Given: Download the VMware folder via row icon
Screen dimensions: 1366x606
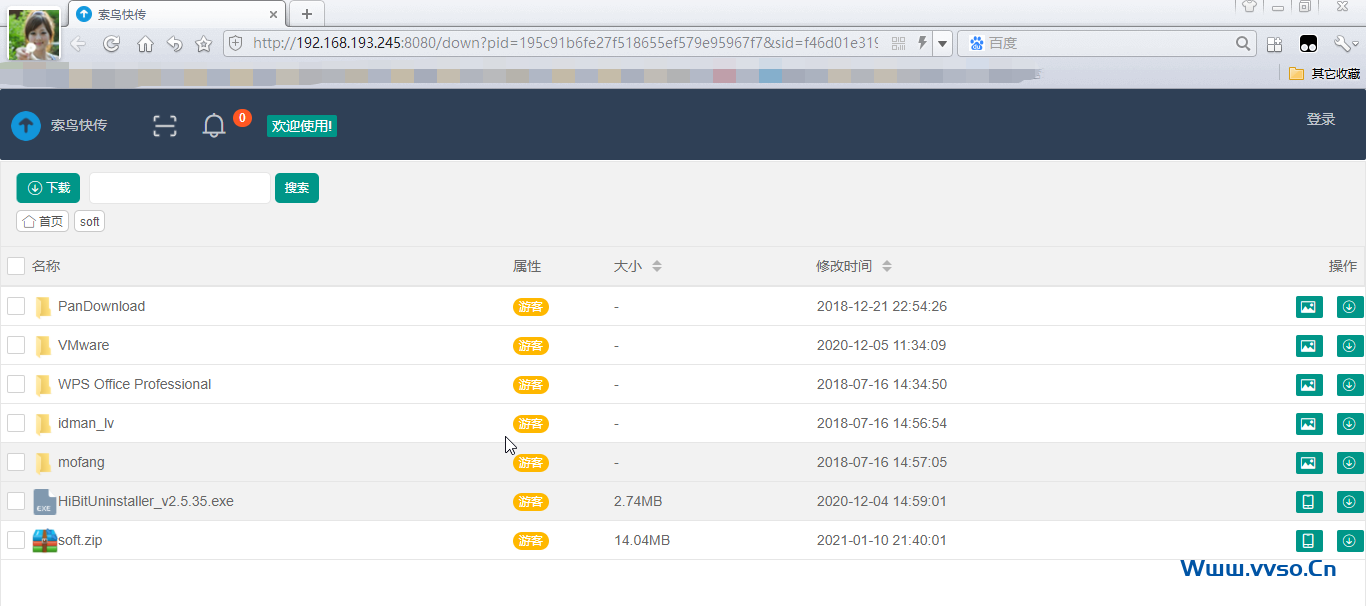Looking at the screenshot, I should click(1349, 346).
